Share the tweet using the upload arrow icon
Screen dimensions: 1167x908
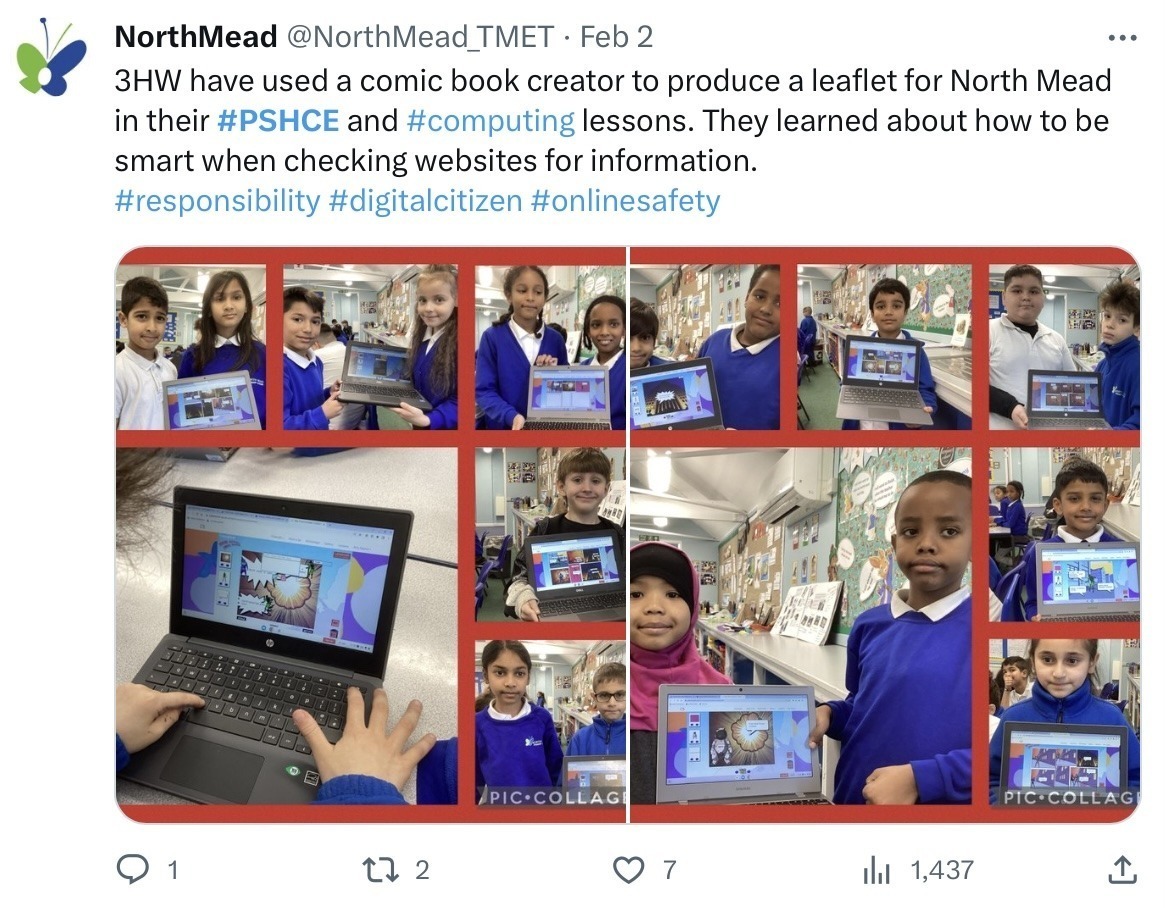click(1122, 869)
